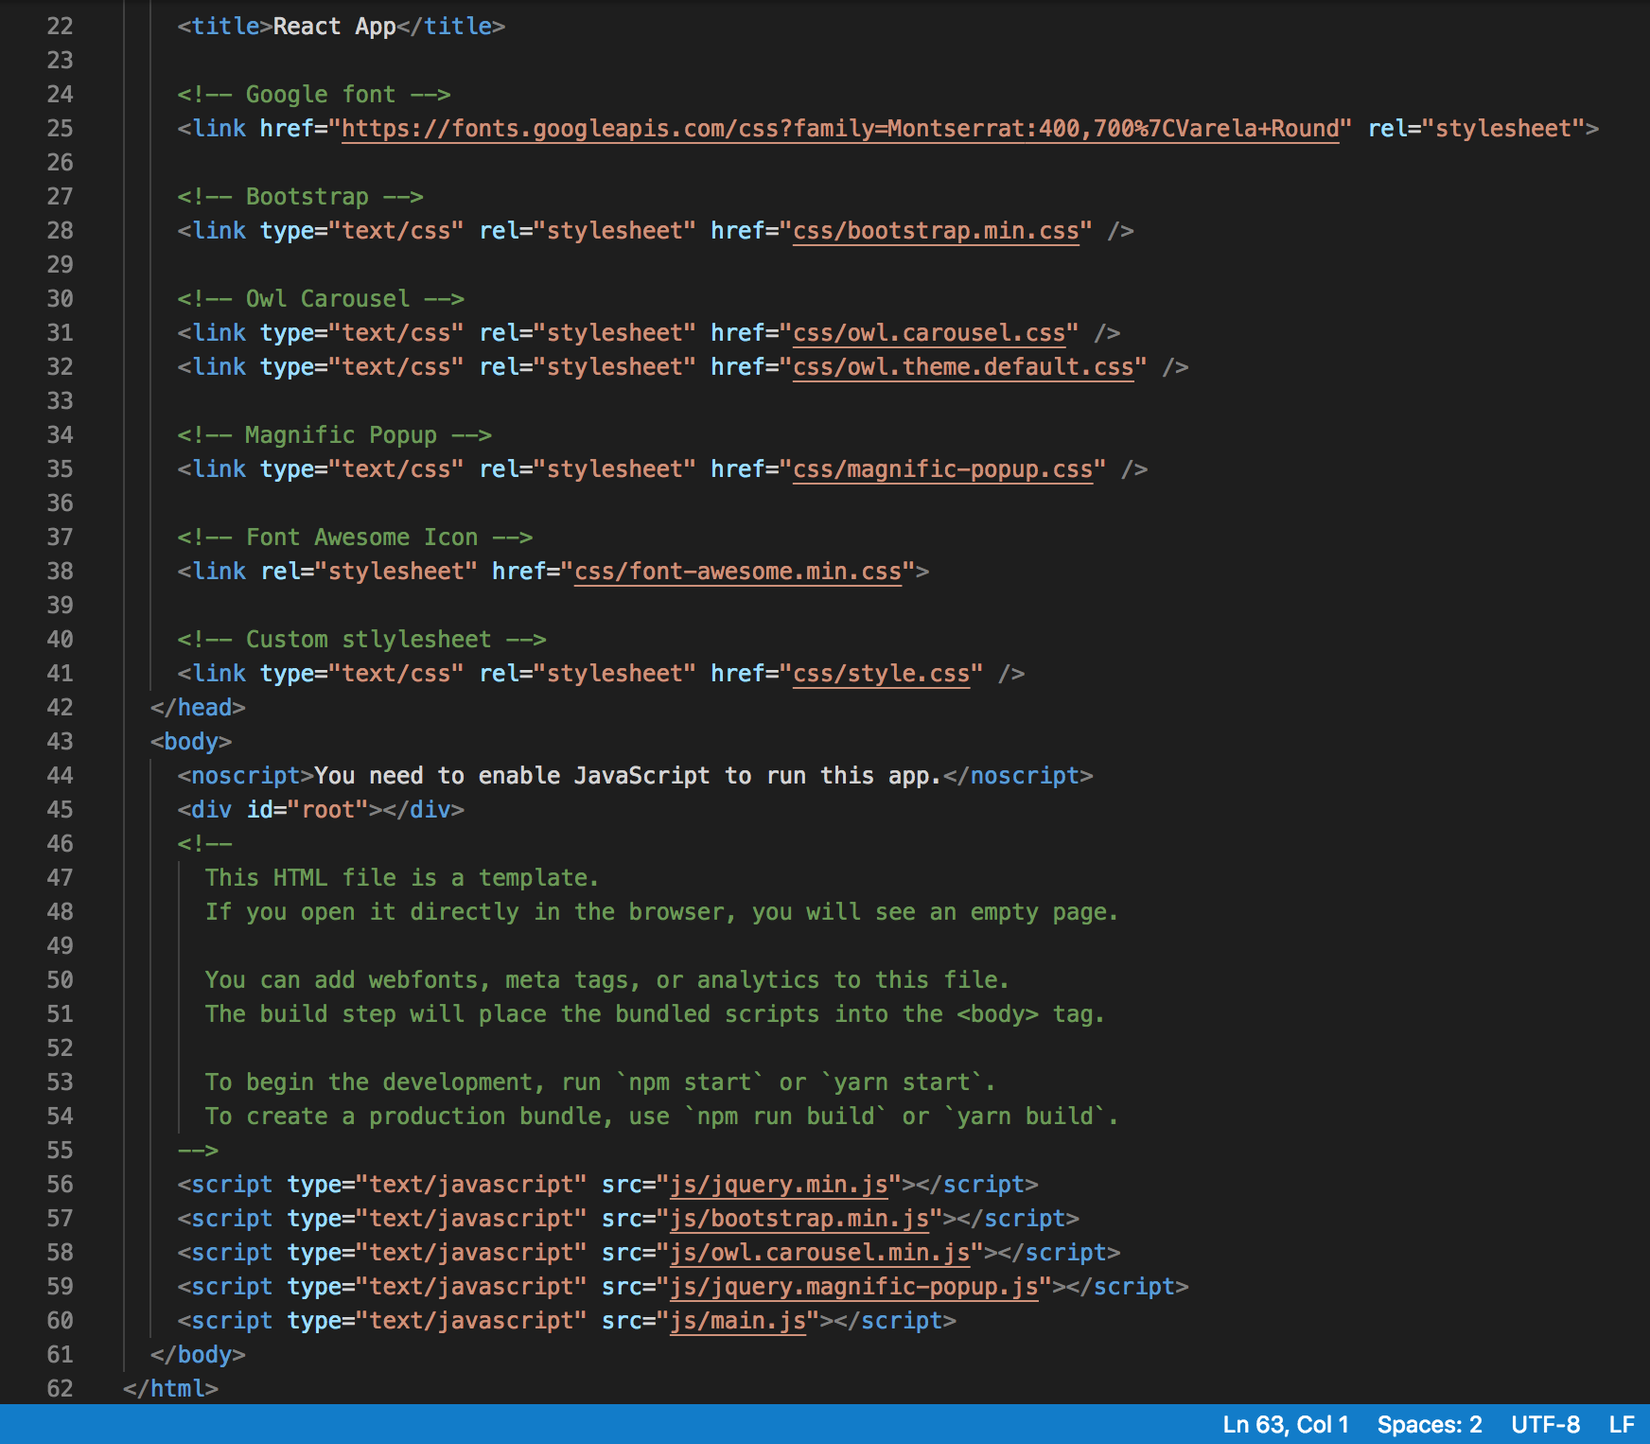Click the 'This HTML file is a template.' line
The height and width of the screenshot is (1444, 1650).
point(402,878)
